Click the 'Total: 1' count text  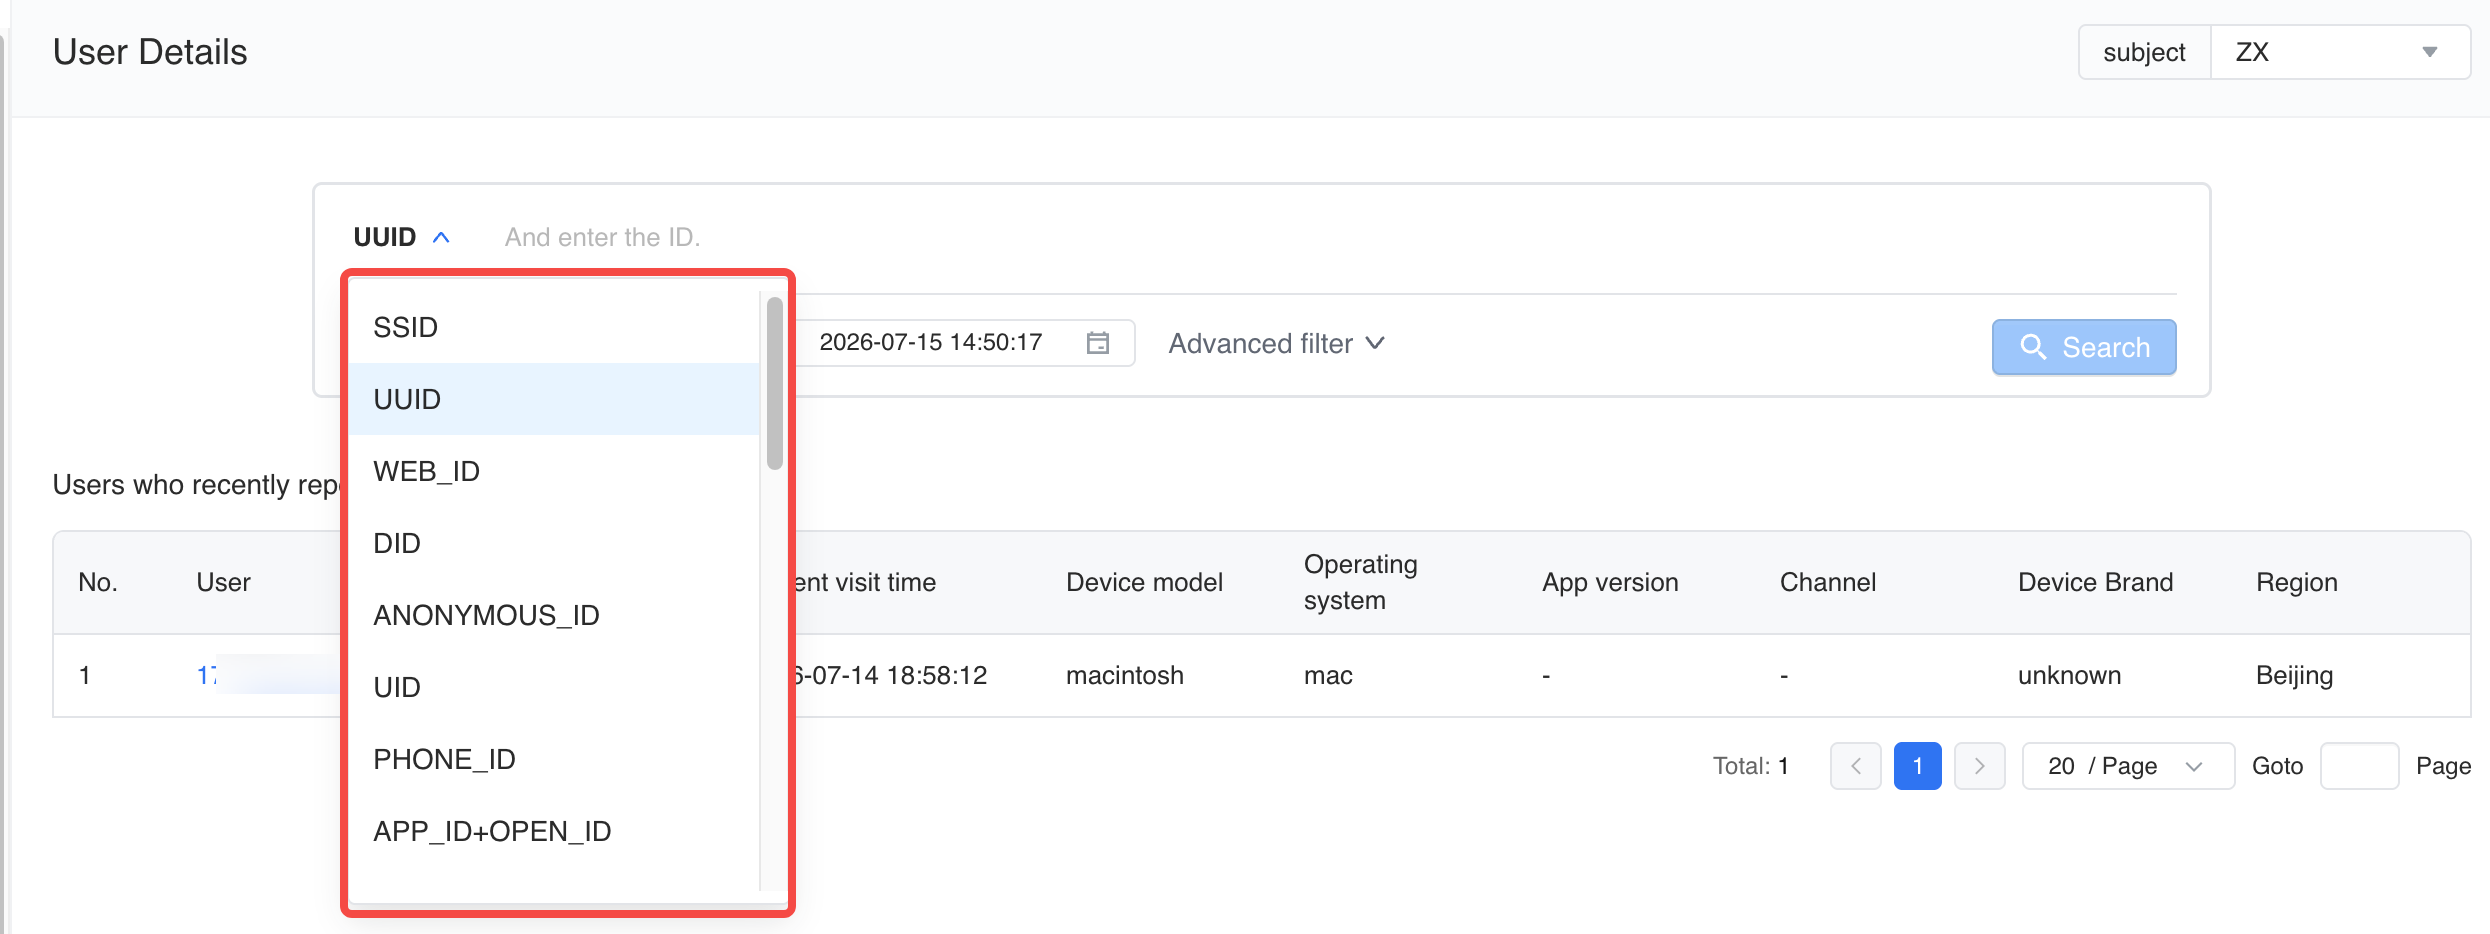click(x=1750, y=766)
